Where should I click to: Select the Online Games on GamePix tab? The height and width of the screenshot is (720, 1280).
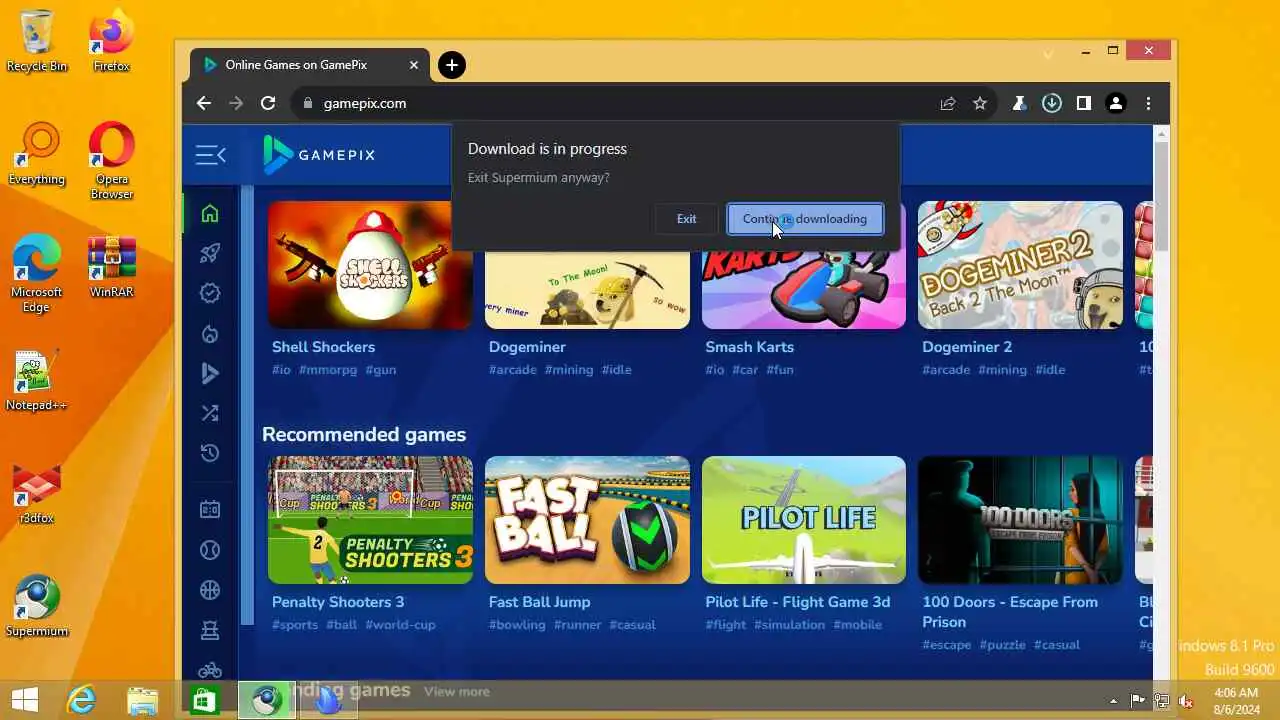point(310,65)
